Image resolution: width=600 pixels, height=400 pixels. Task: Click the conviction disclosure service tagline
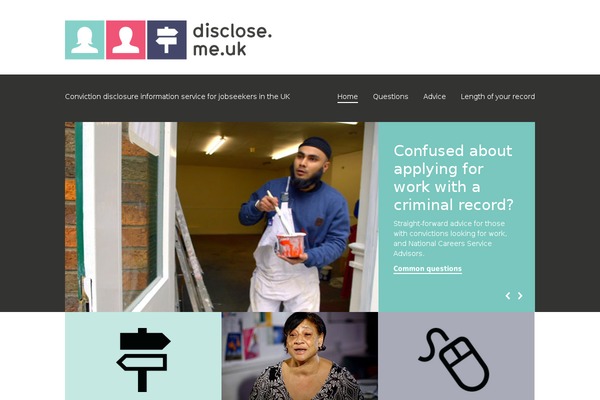177,96
